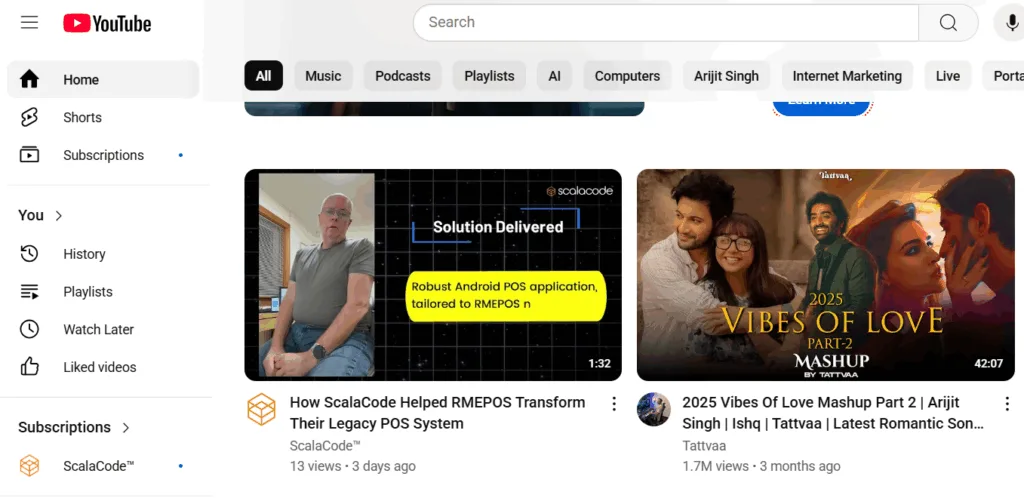This screenshot has width=1024, height=498.
Task: Start voice search with microphone icon
Action: pos(1011,23)
